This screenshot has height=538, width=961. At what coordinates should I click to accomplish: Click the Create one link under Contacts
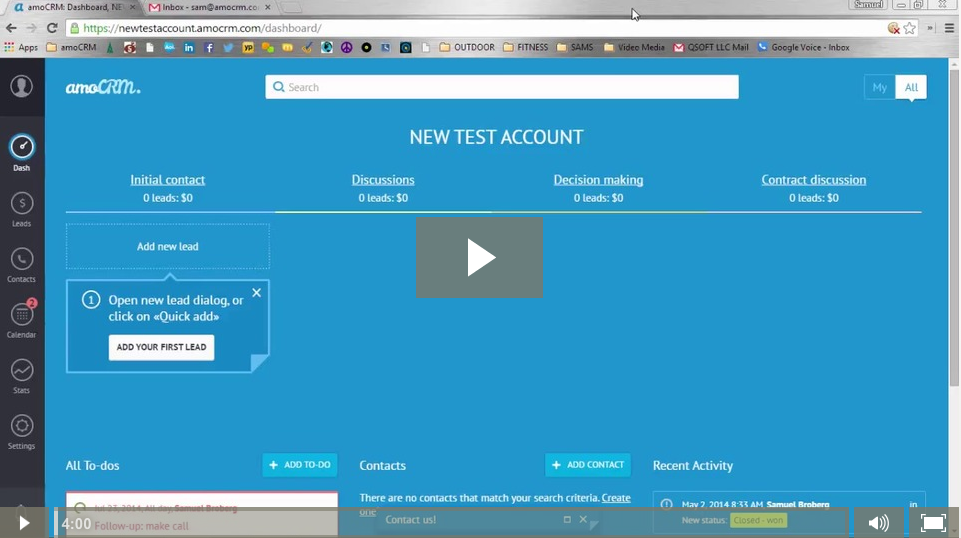pos(616,498)
